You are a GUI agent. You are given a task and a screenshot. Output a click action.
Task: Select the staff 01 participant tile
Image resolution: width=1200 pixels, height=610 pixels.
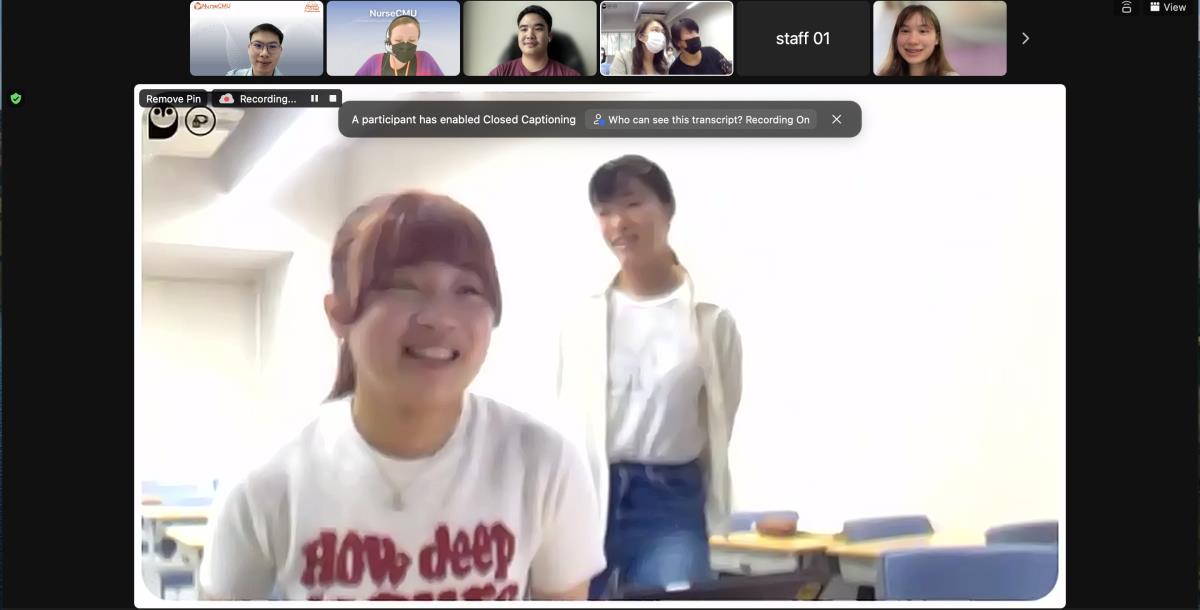(x=803, y=38)
